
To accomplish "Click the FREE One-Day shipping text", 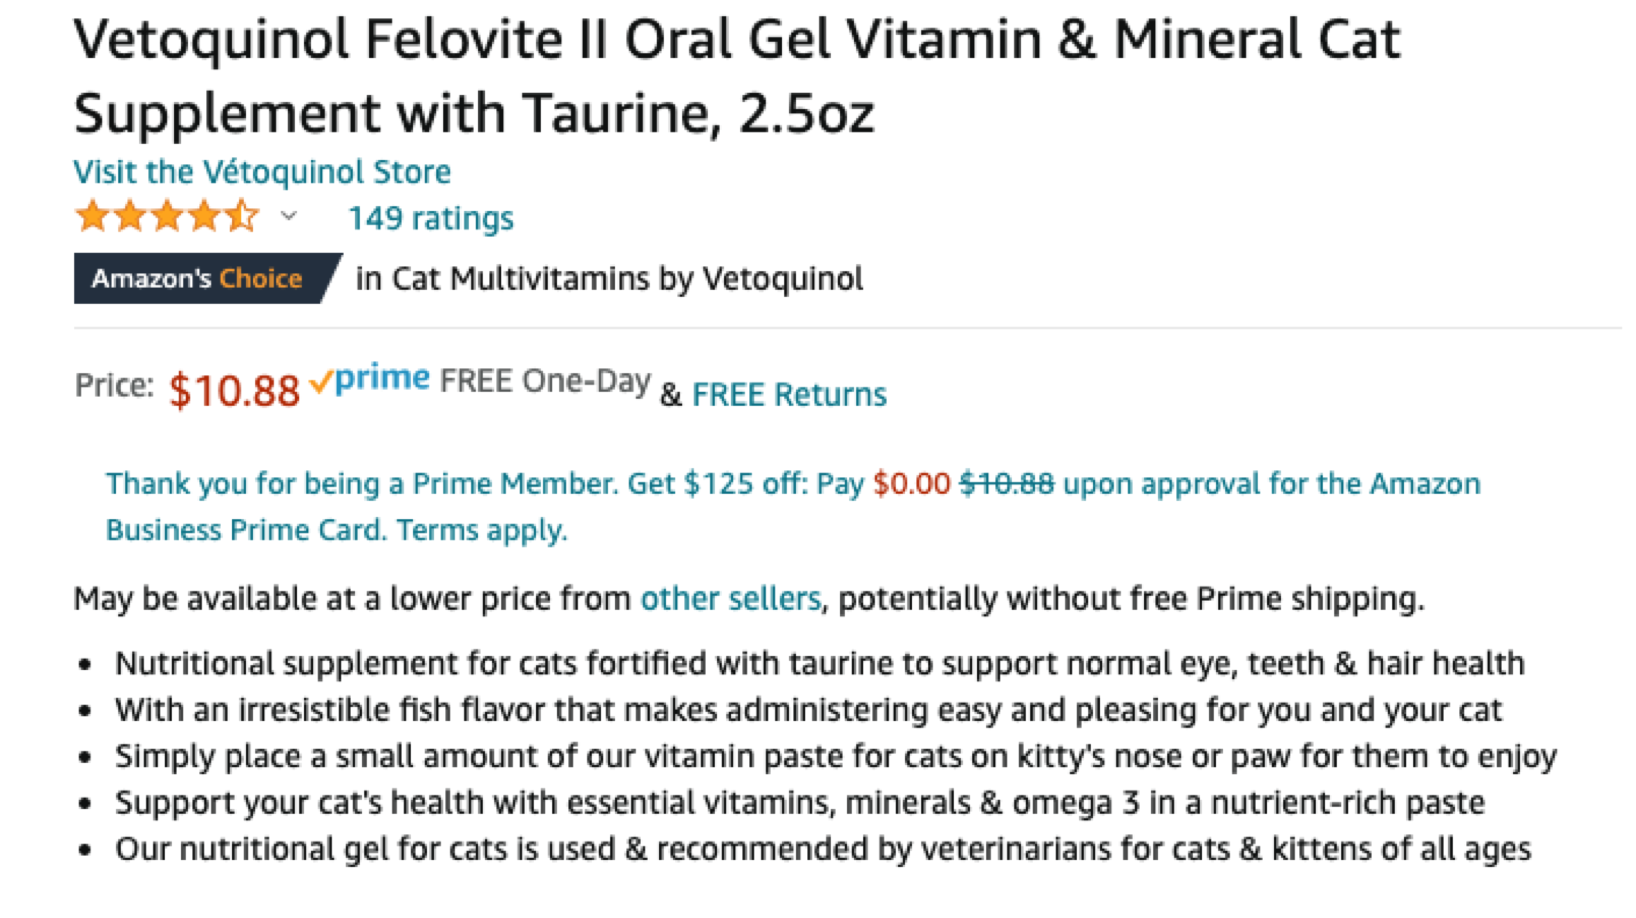I will [x=545, y=381].
